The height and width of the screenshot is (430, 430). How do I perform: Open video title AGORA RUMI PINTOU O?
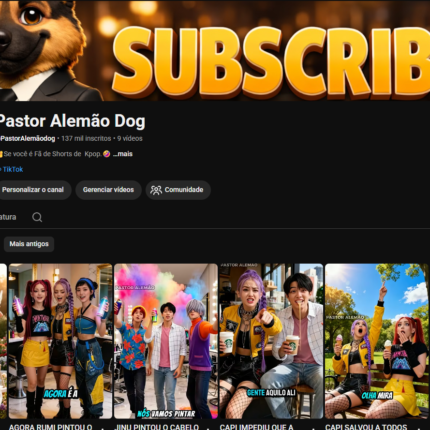(x=50, y=427)
